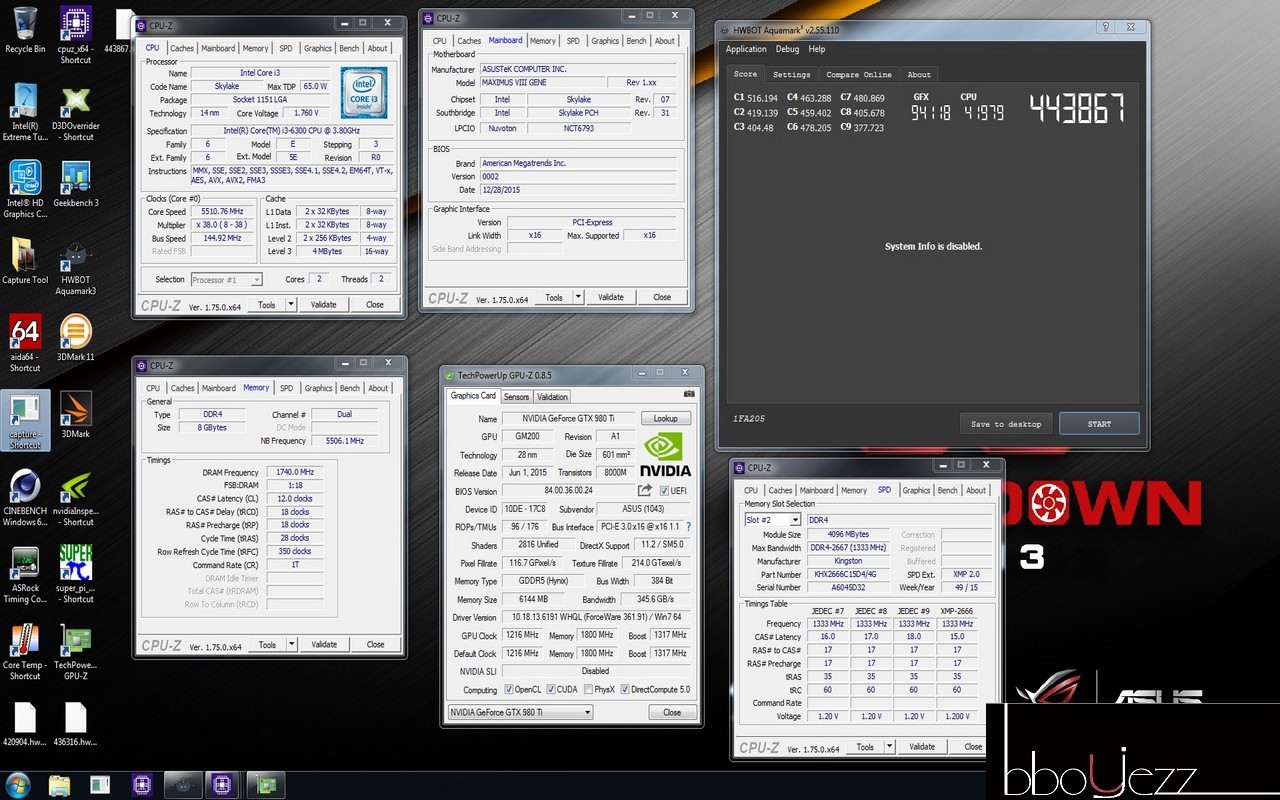1280x800 pixels.
Task: Expand Tools arrow in CPU-Z SPD window
Action: (x=890, y=746)
